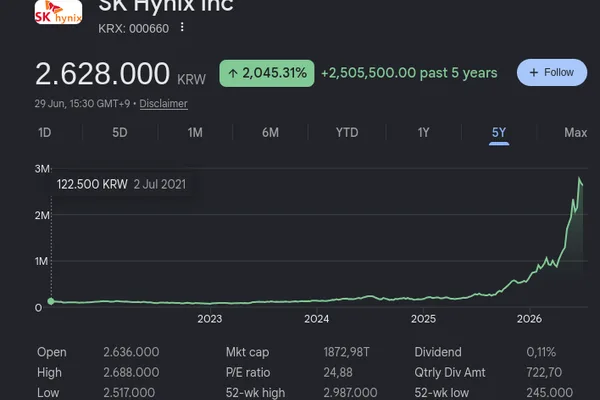The height and width of the screenshot is (400, 600).
Task: Click the "2 Jul 2021" tooltip date
Action: (x=160, y=184)
